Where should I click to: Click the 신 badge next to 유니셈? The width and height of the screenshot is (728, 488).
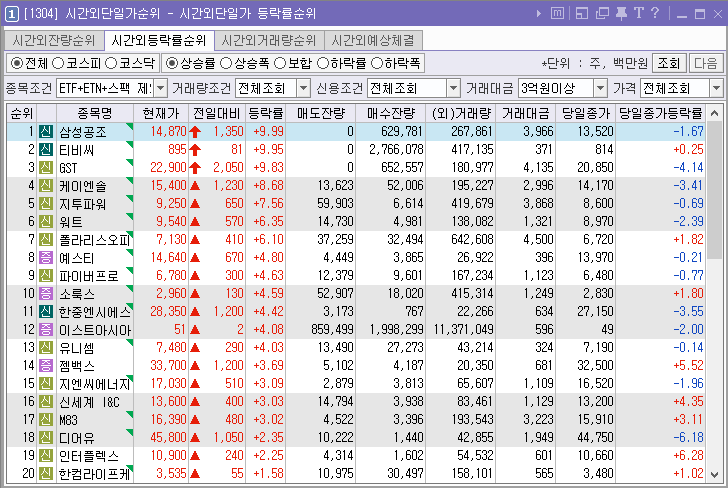(x=46, y=348)
